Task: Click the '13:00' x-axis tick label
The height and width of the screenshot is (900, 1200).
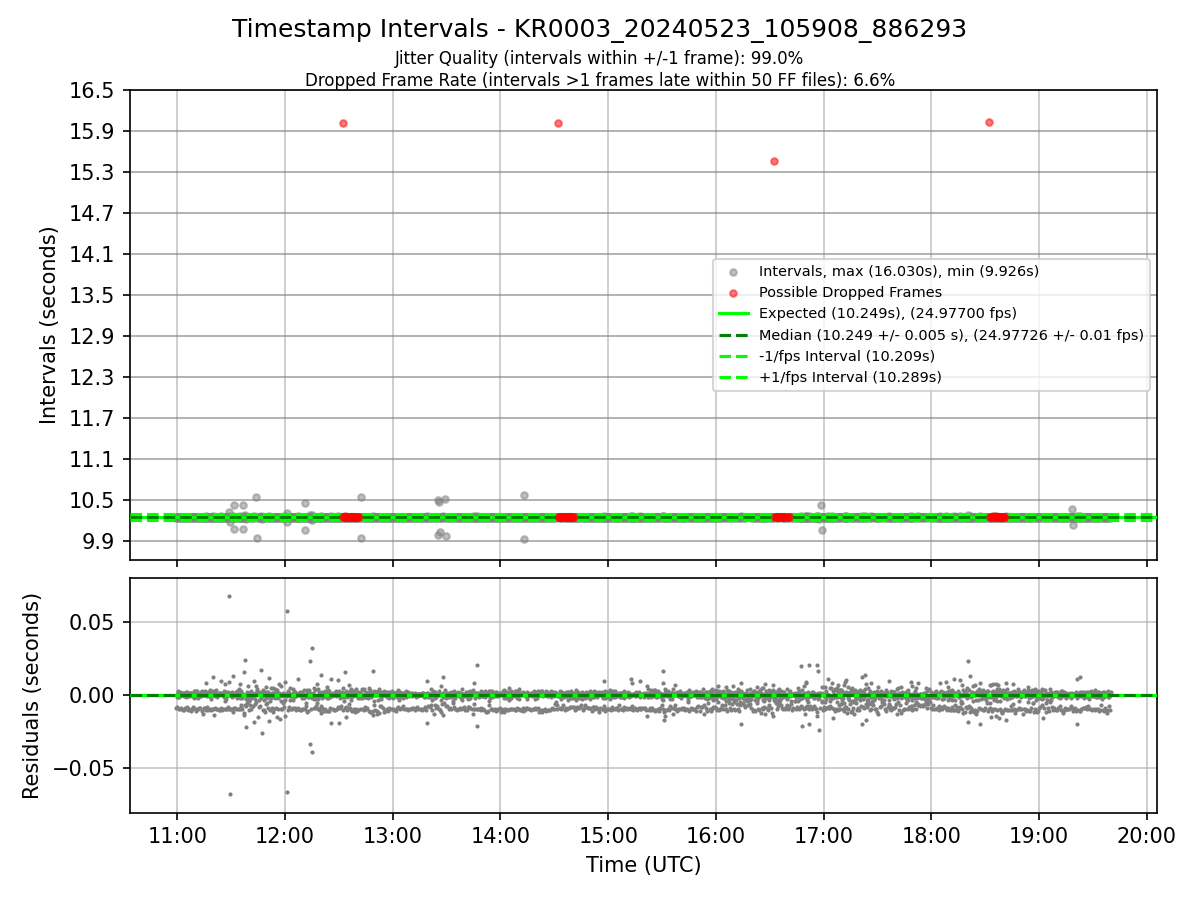Action: (x=392, y=835)
